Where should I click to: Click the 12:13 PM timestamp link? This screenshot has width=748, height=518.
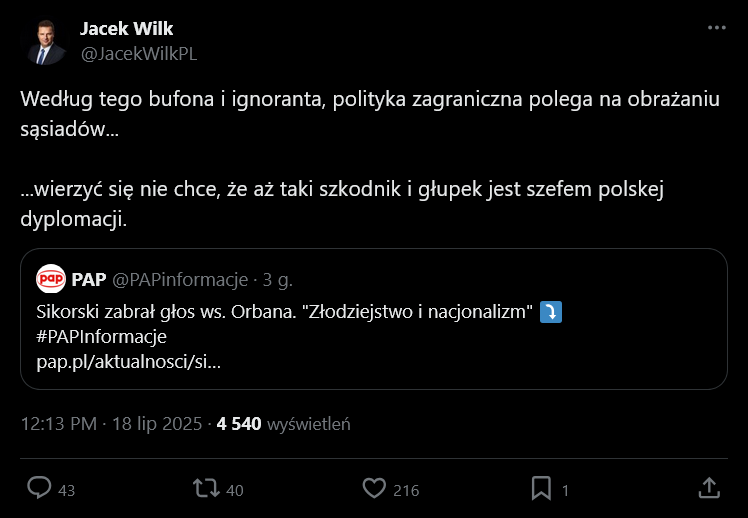click(x=58, y=424)
